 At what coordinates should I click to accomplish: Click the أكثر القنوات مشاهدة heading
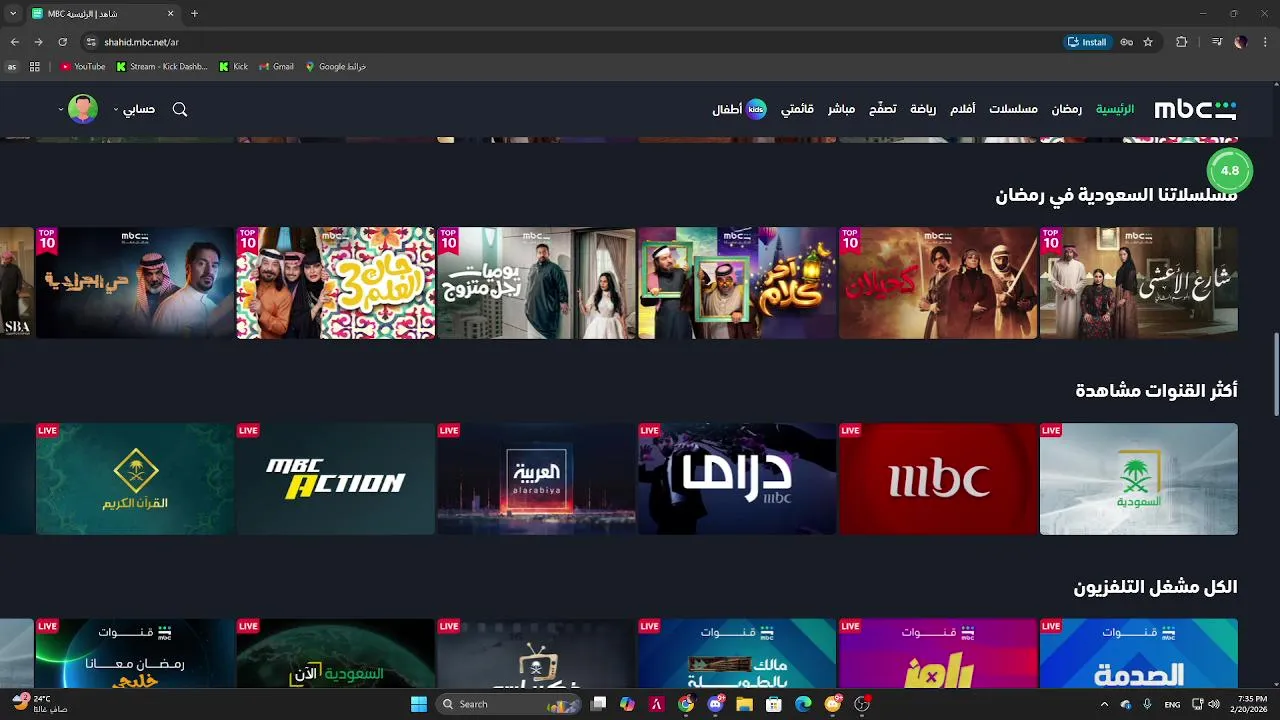tap(1156, 391)
